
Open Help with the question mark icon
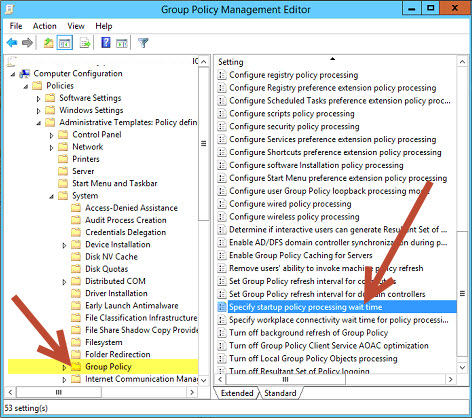106,43
